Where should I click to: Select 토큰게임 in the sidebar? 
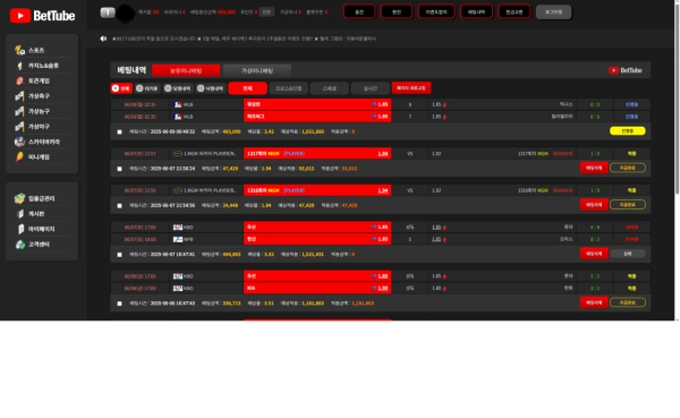point(38,81)
